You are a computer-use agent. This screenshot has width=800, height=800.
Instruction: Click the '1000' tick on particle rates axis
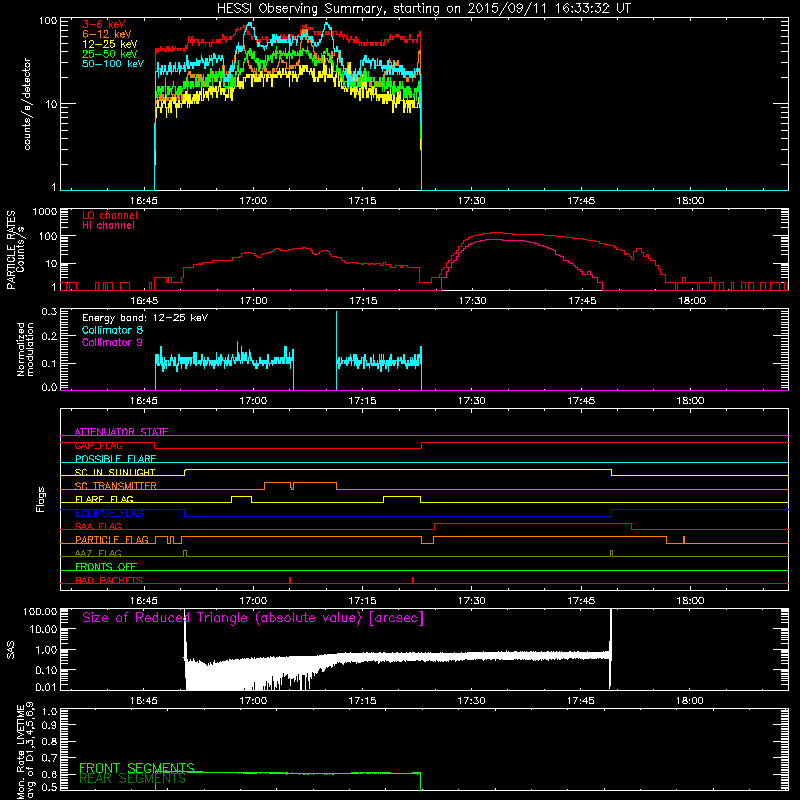pyautogui.click(x=45, y=212)
